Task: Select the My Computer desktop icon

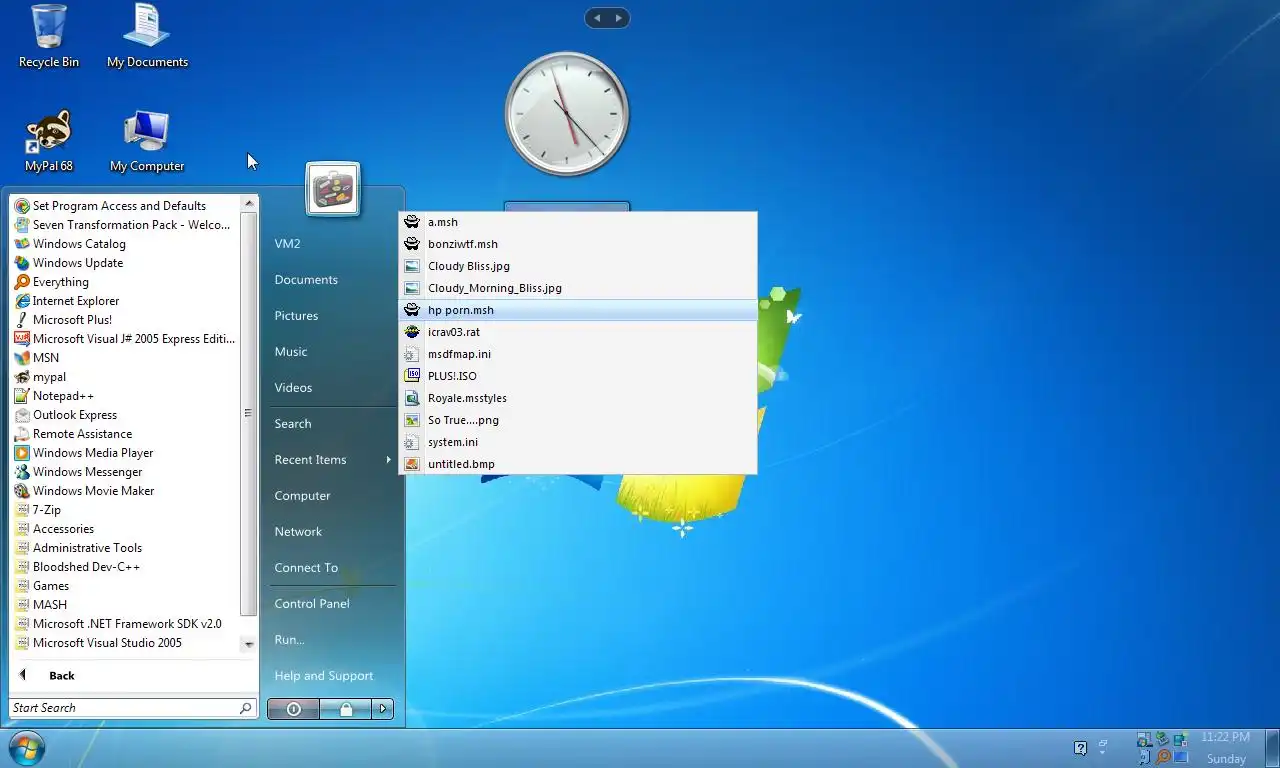Action: click(147, 141)
